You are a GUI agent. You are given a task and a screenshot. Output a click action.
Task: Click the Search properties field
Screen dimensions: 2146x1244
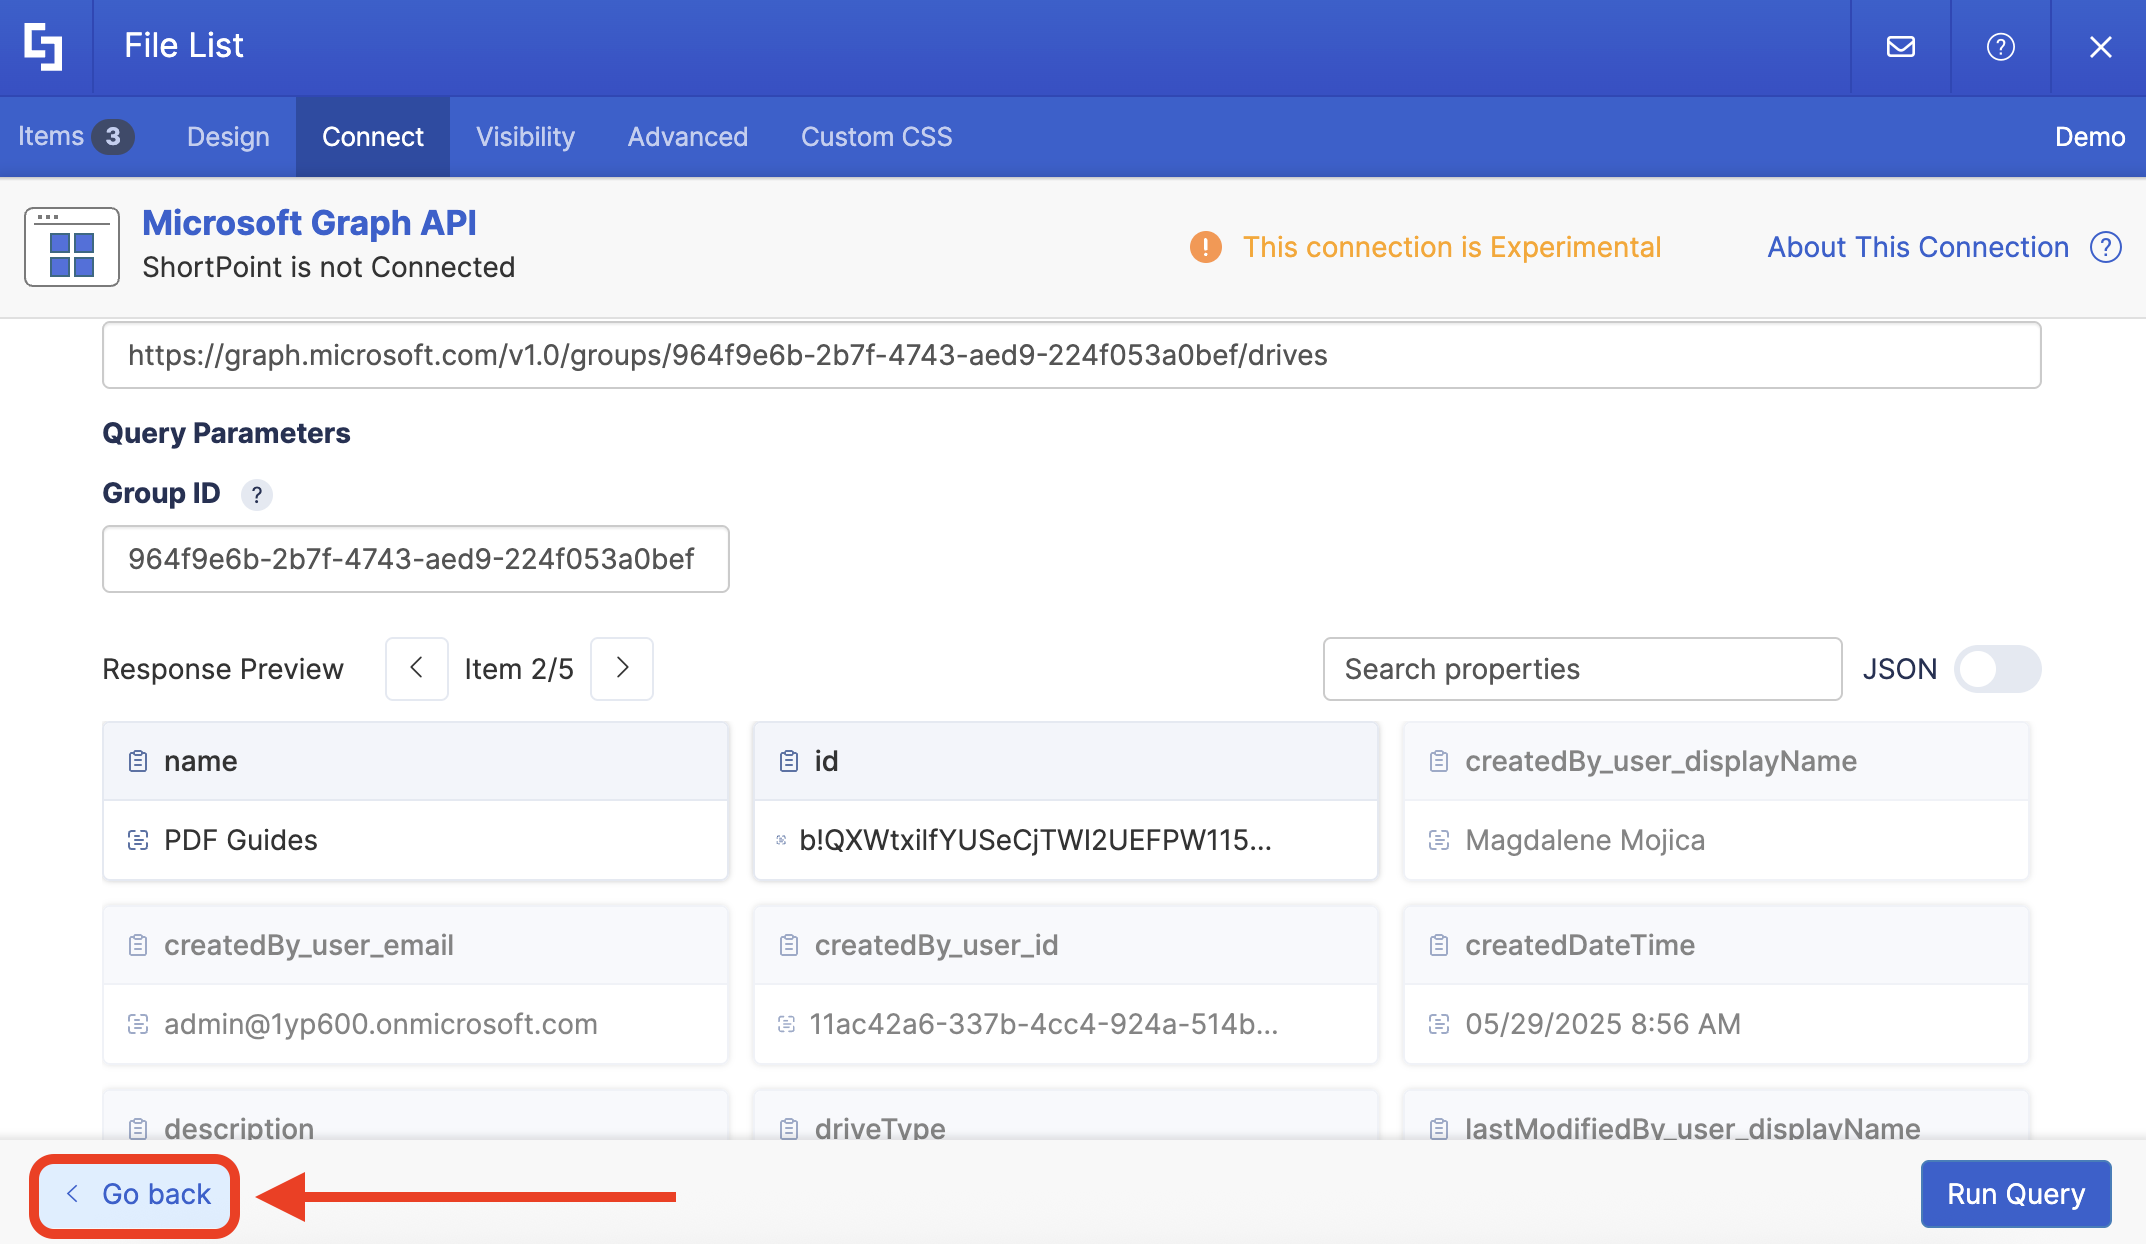click(1581, 669)
